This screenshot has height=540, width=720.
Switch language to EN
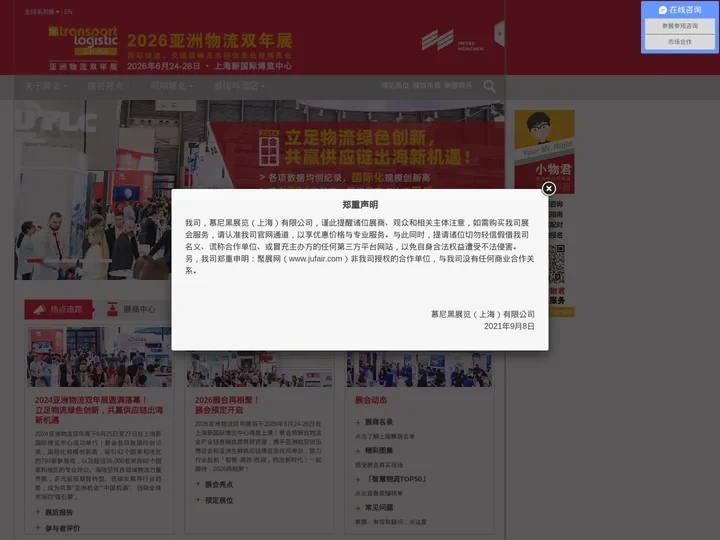click(68, 11)
